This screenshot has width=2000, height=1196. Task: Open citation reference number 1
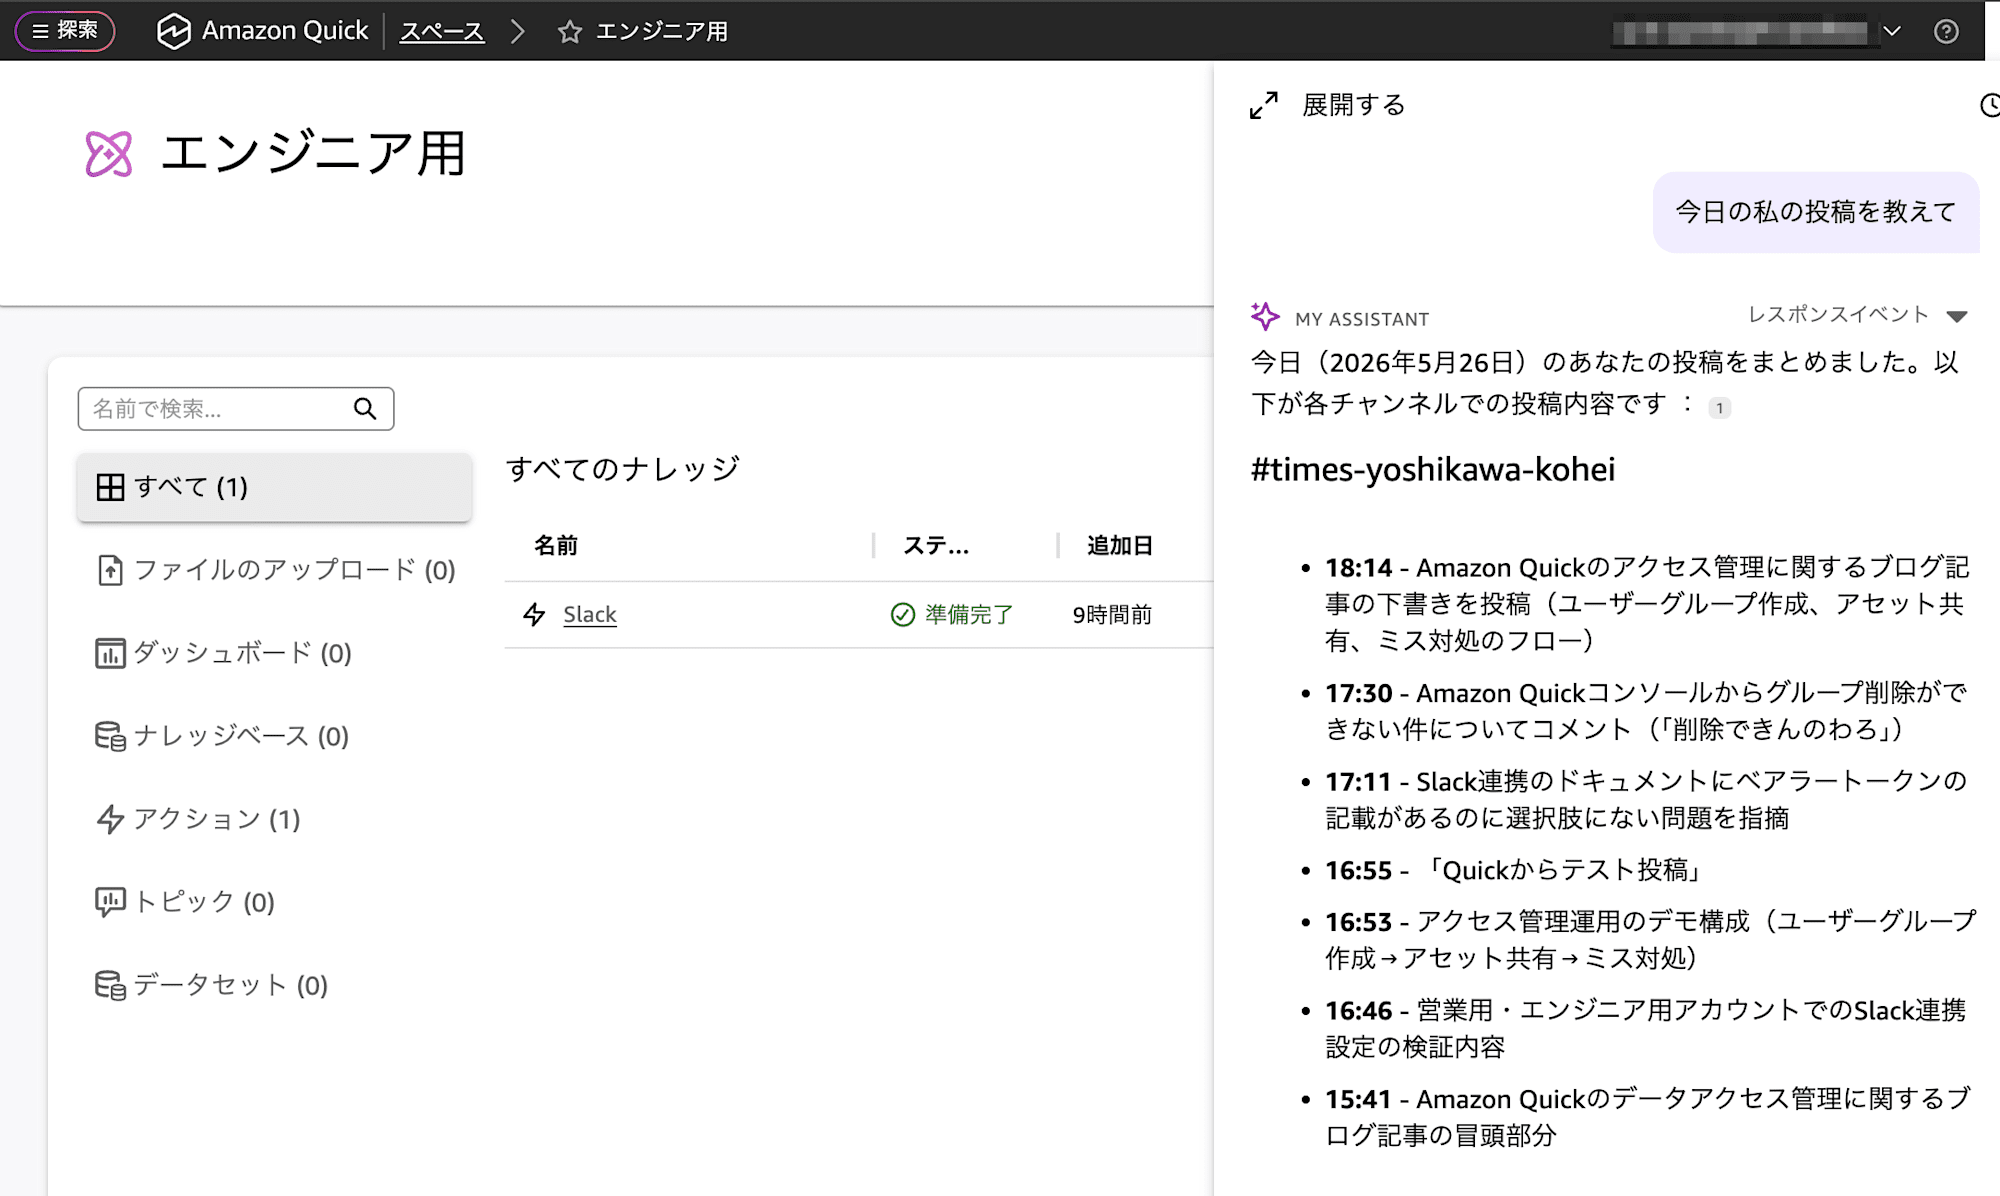1719,407
